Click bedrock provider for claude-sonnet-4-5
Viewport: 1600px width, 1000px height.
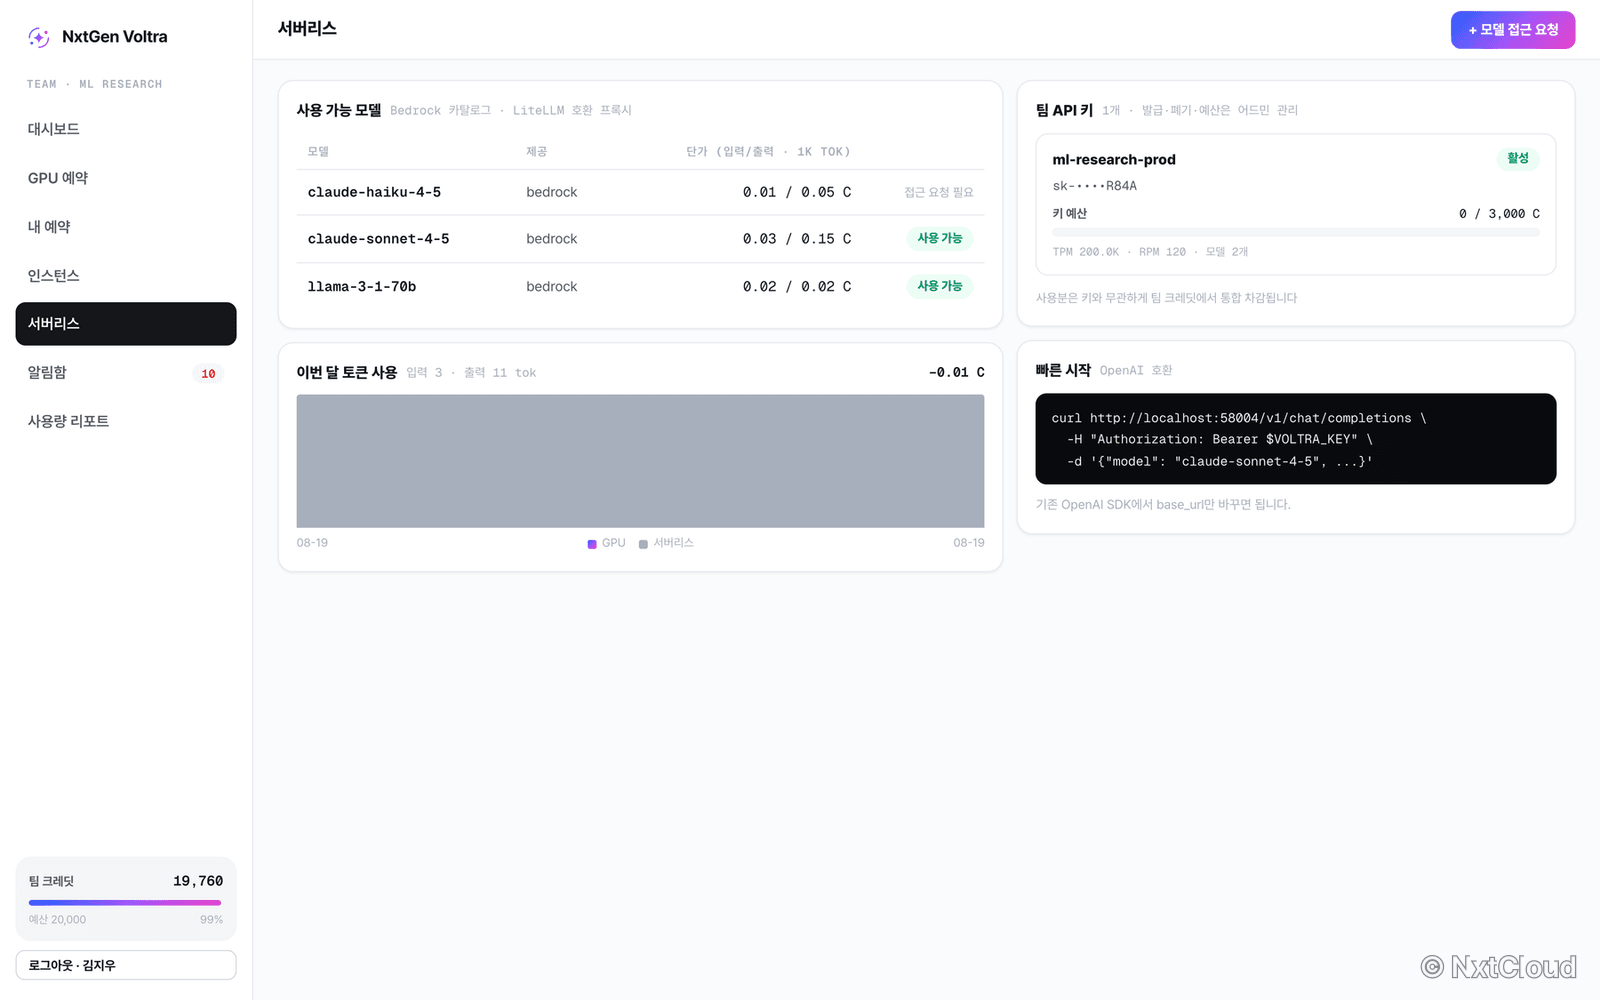(x=552, y=239)
